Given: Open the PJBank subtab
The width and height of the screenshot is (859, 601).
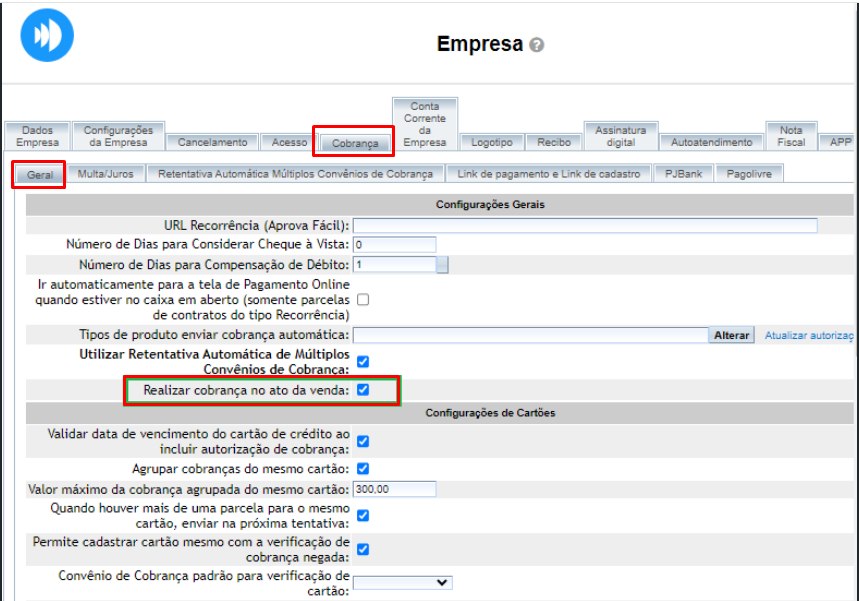Looking at the screenshot, I should pos(683,174).
